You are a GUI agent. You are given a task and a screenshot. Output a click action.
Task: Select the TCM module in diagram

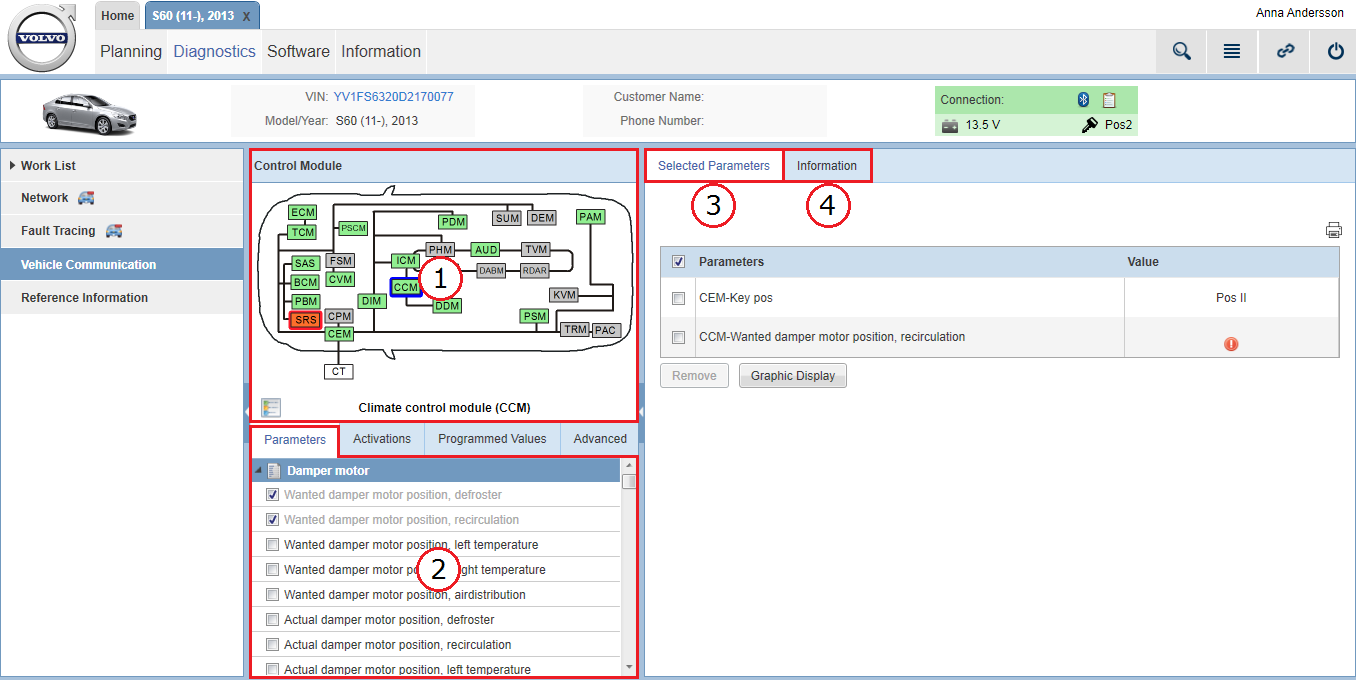303,232
